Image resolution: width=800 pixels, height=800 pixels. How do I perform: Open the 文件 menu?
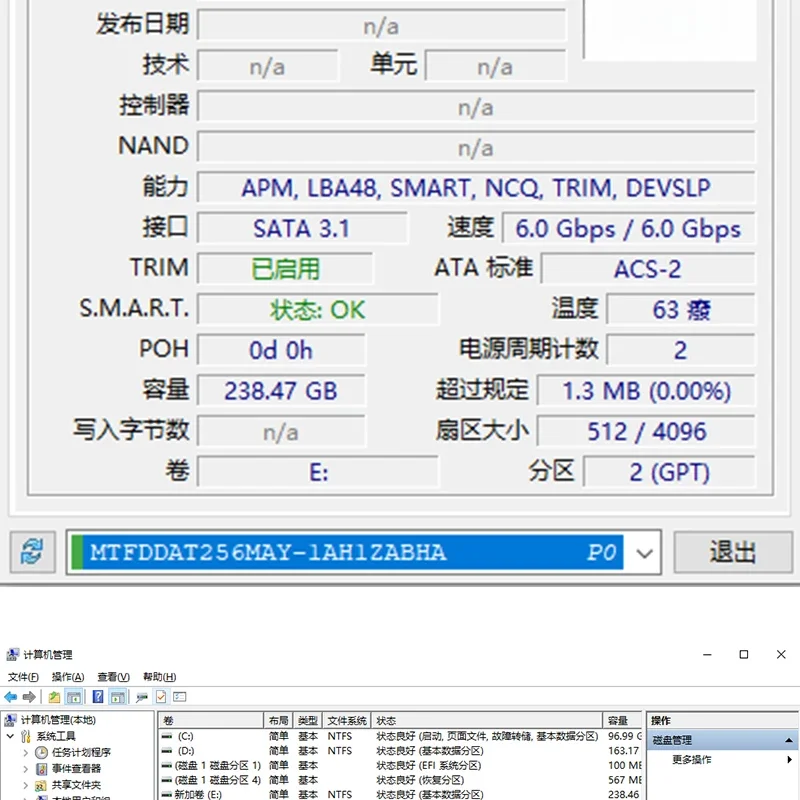(x=22, y=677)
